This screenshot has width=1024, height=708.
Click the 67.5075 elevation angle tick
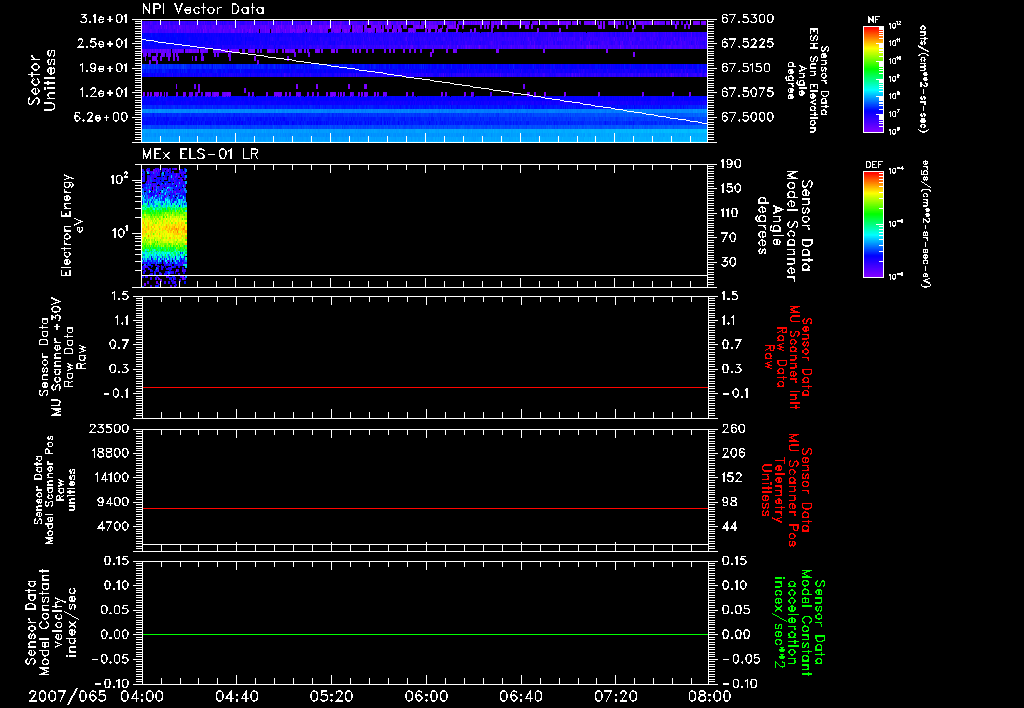(x=748, y=93)
